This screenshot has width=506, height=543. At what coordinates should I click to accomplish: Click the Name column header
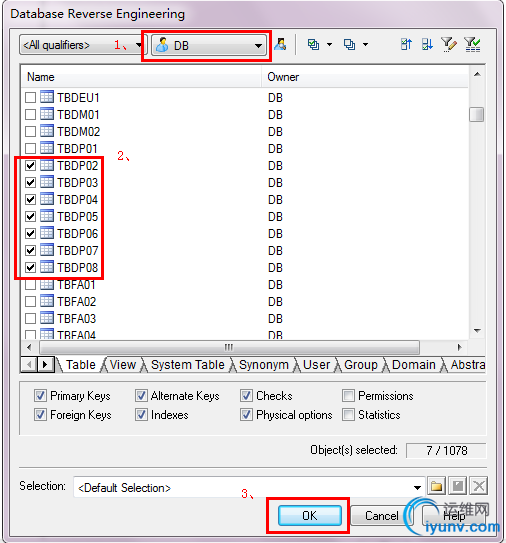(141, 77)
